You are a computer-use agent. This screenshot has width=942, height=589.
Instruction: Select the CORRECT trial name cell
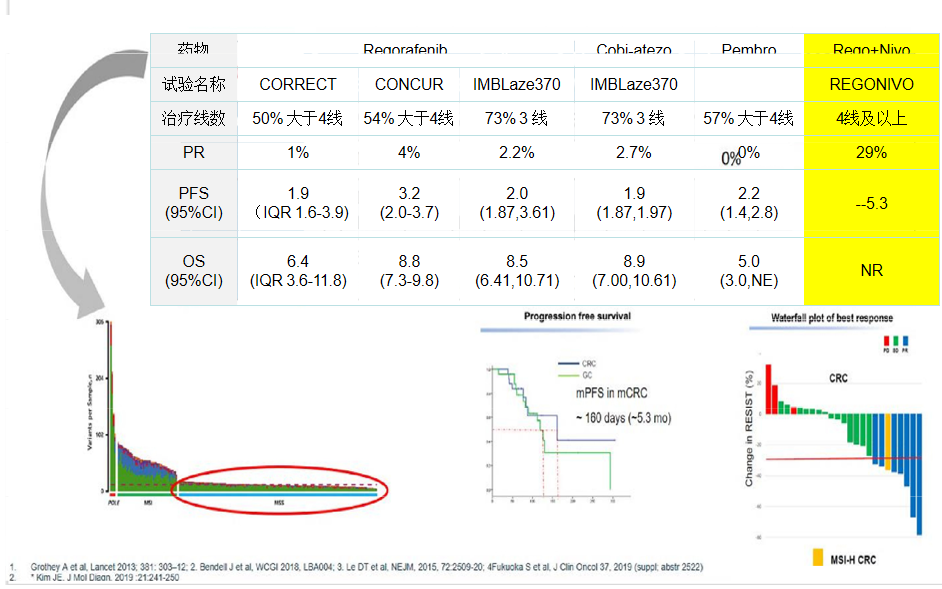pyautogui.click(x=298, y=84)
